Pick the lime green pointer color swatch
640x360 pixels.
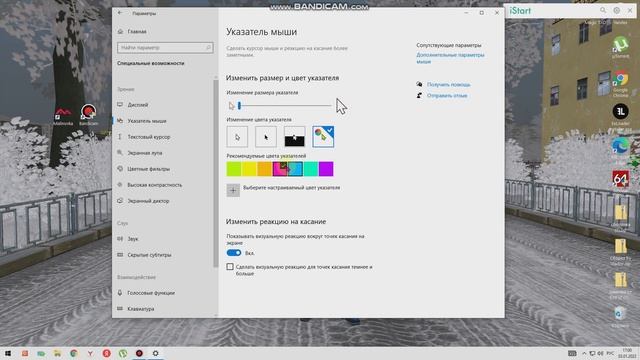pyautogui.click(x=234, y=169)
